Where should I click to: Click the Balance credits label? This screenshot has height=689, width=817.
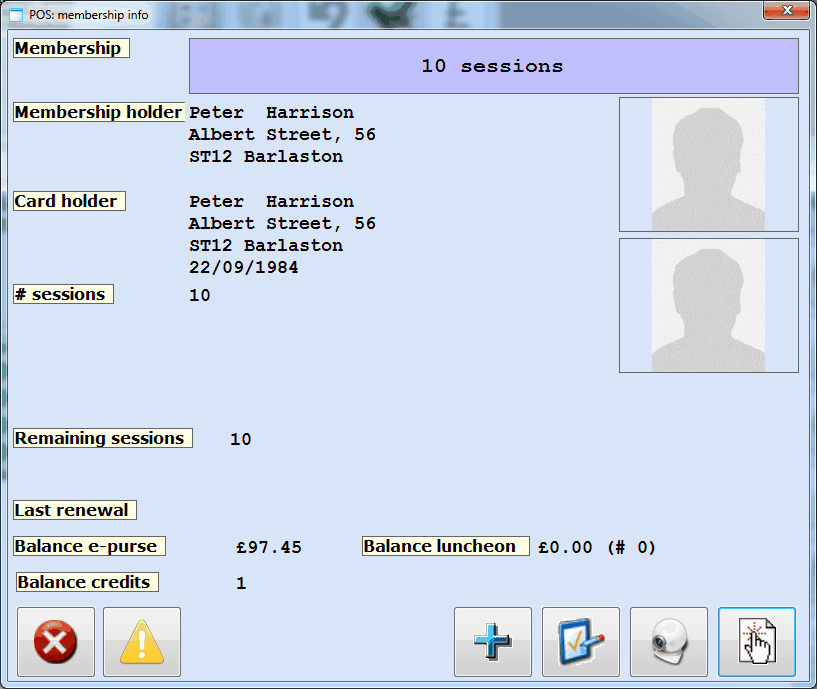pos(87,582)
